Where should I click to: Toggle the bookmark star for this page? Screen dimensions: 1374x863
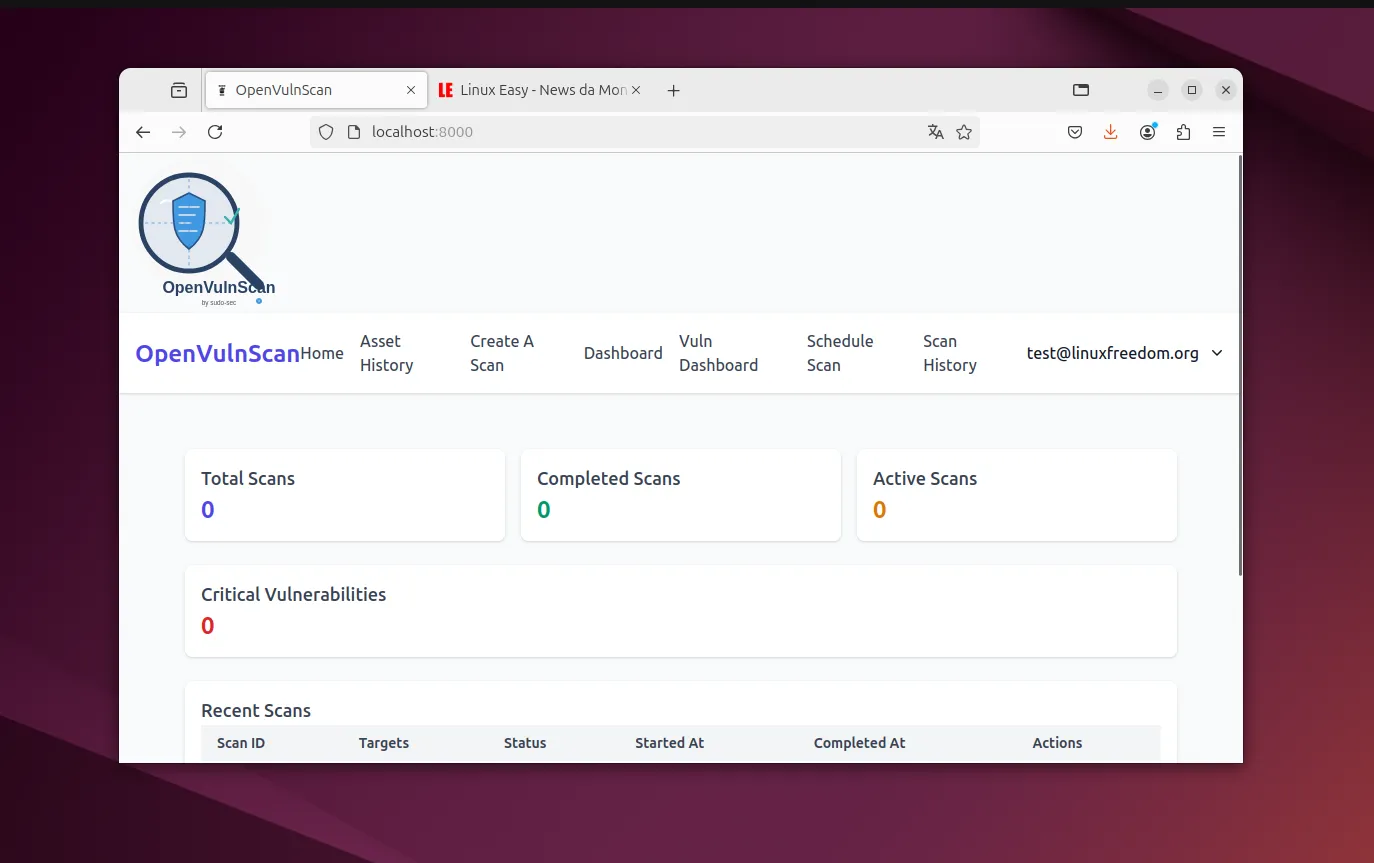[964, 131]
